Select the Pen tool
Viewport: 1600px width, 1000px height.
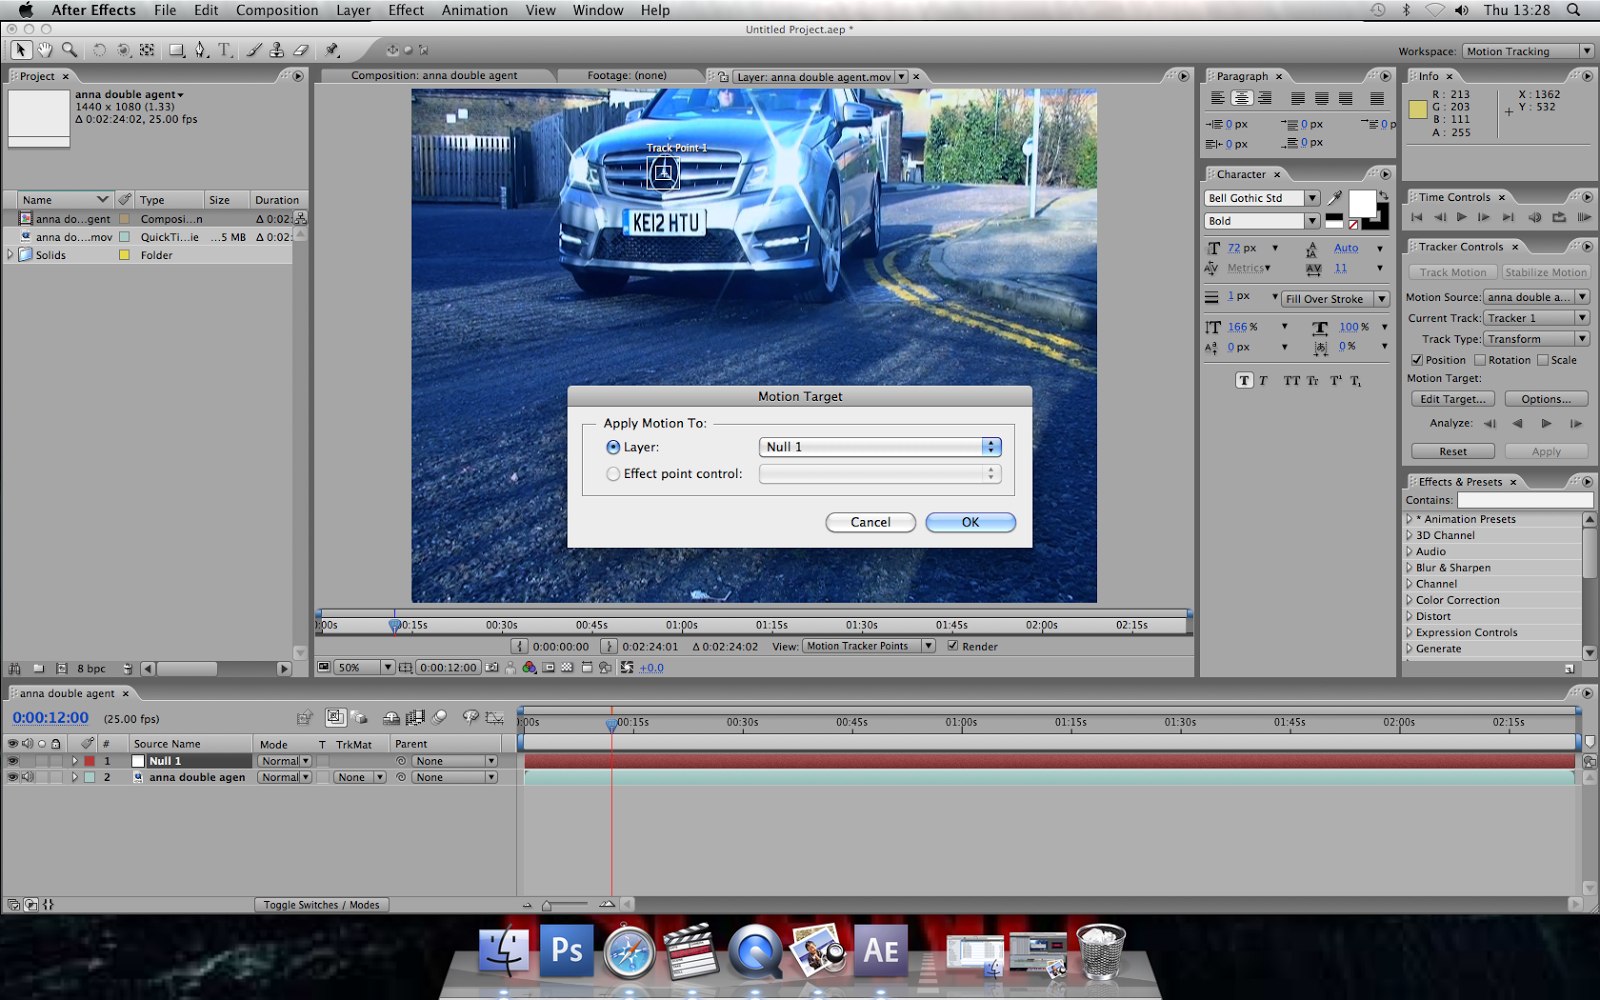[201, 50]
